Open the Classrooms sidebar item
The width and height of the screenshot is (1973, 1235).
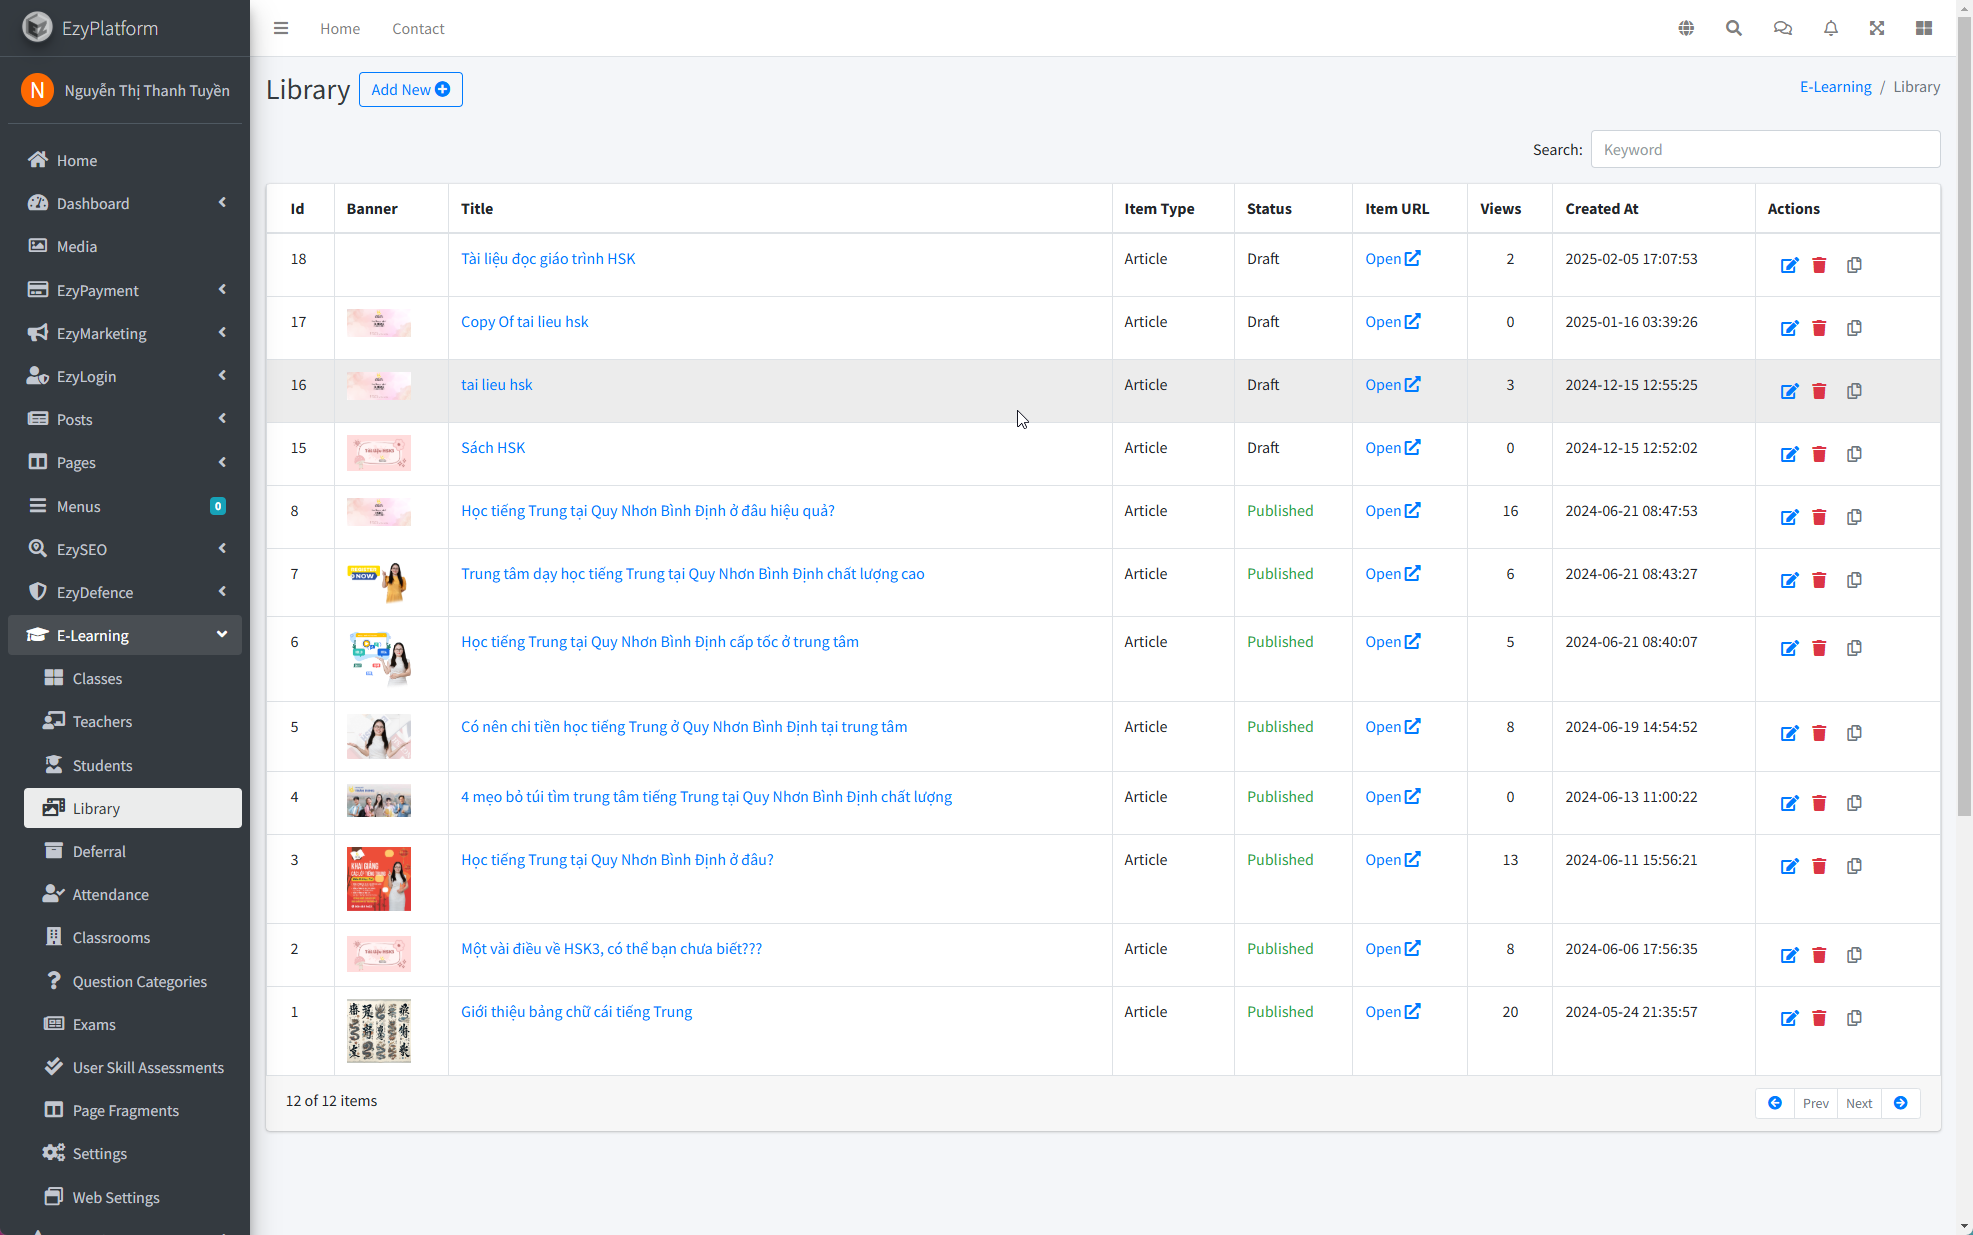coord(133,937)
